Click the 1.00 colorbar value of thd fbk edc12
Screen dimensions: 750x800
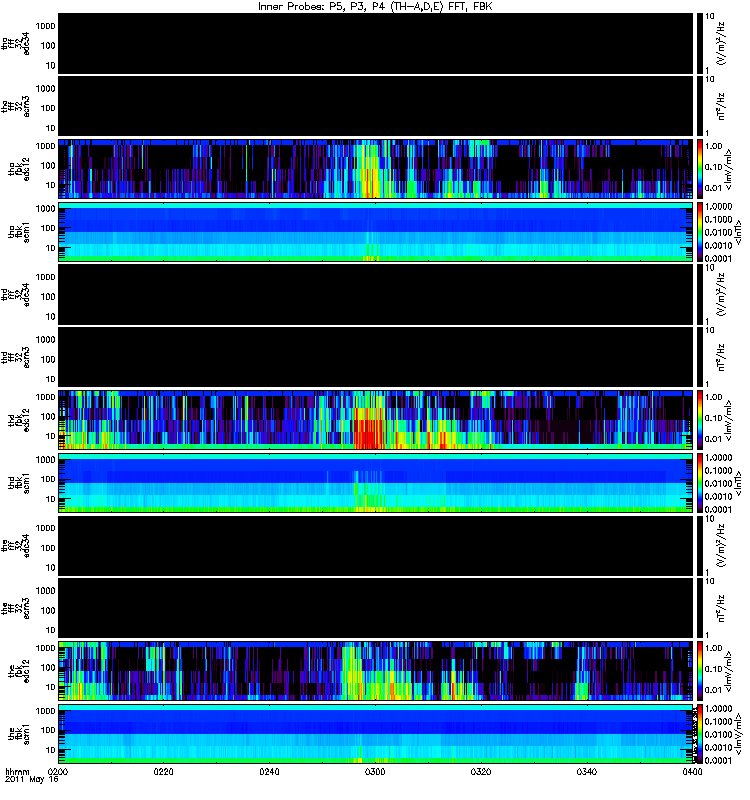click(x=714, y=397)
